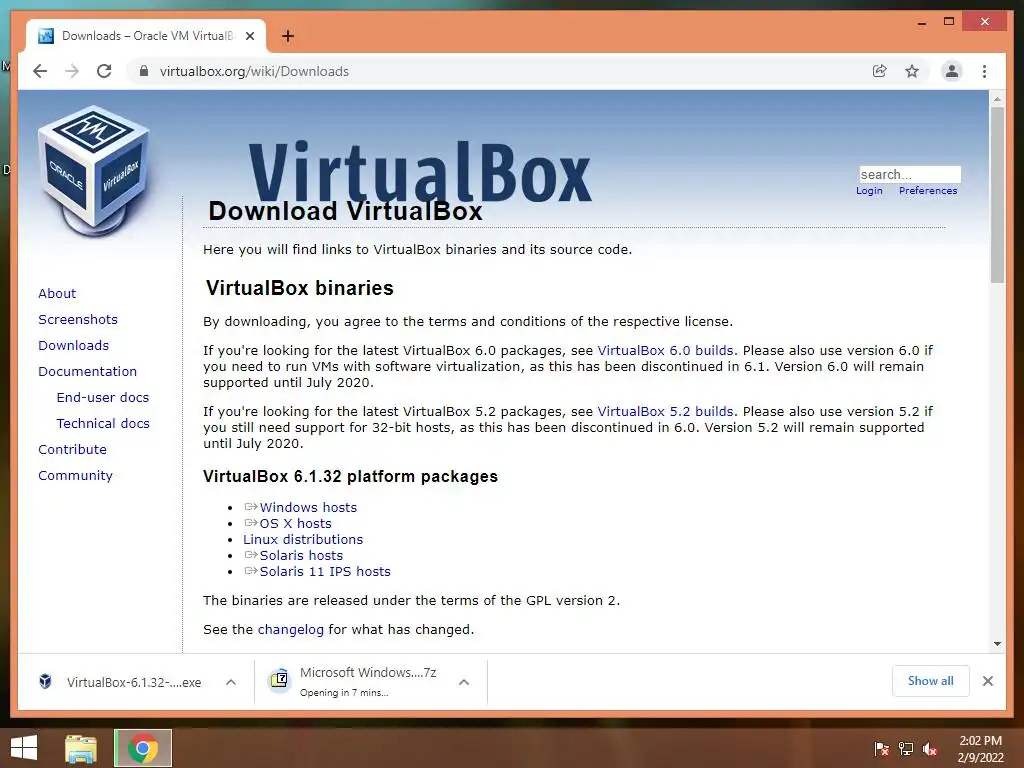Viewport: 1024px width, 768px height.
Task: Click the Microsoft Windows 7z download item
Action: 368,681
